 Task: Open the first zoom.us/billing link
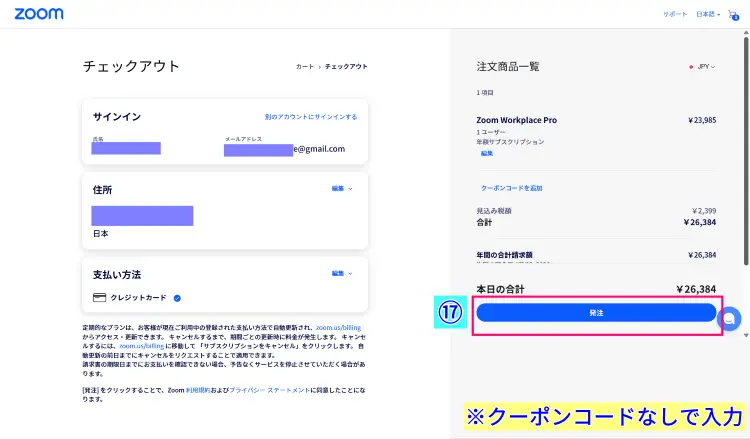pos(339,328)
